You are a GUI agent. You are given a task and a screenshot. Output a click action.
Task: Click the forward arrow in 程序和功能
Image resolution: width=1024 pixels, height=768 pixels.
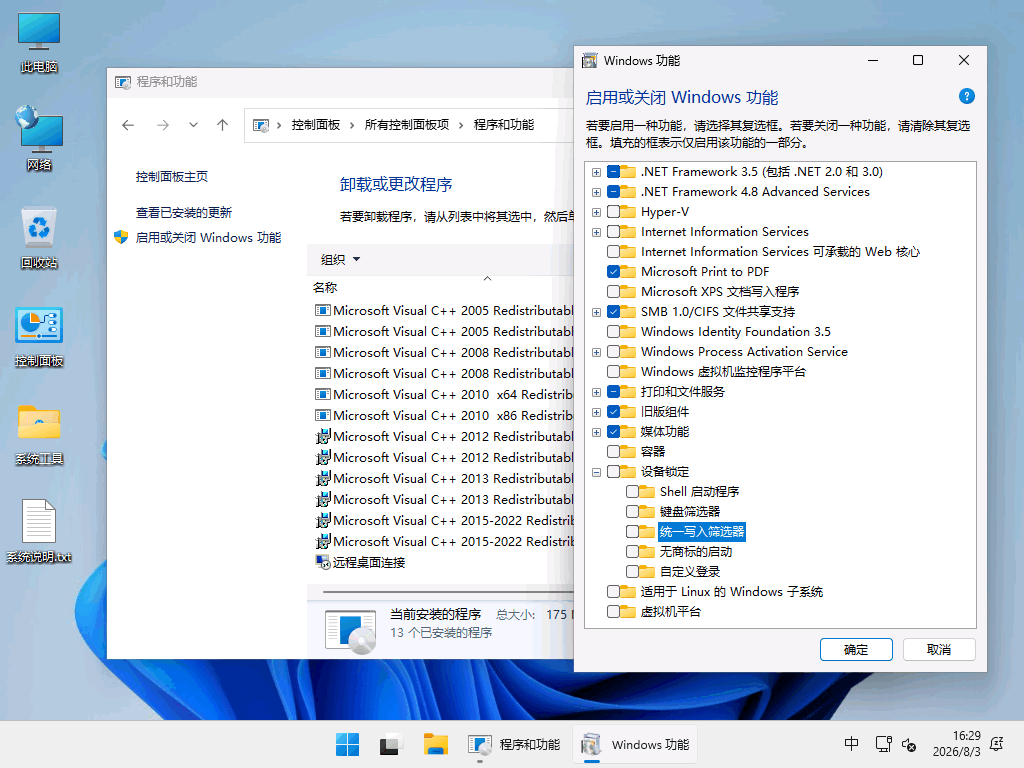tap(163, 125)
